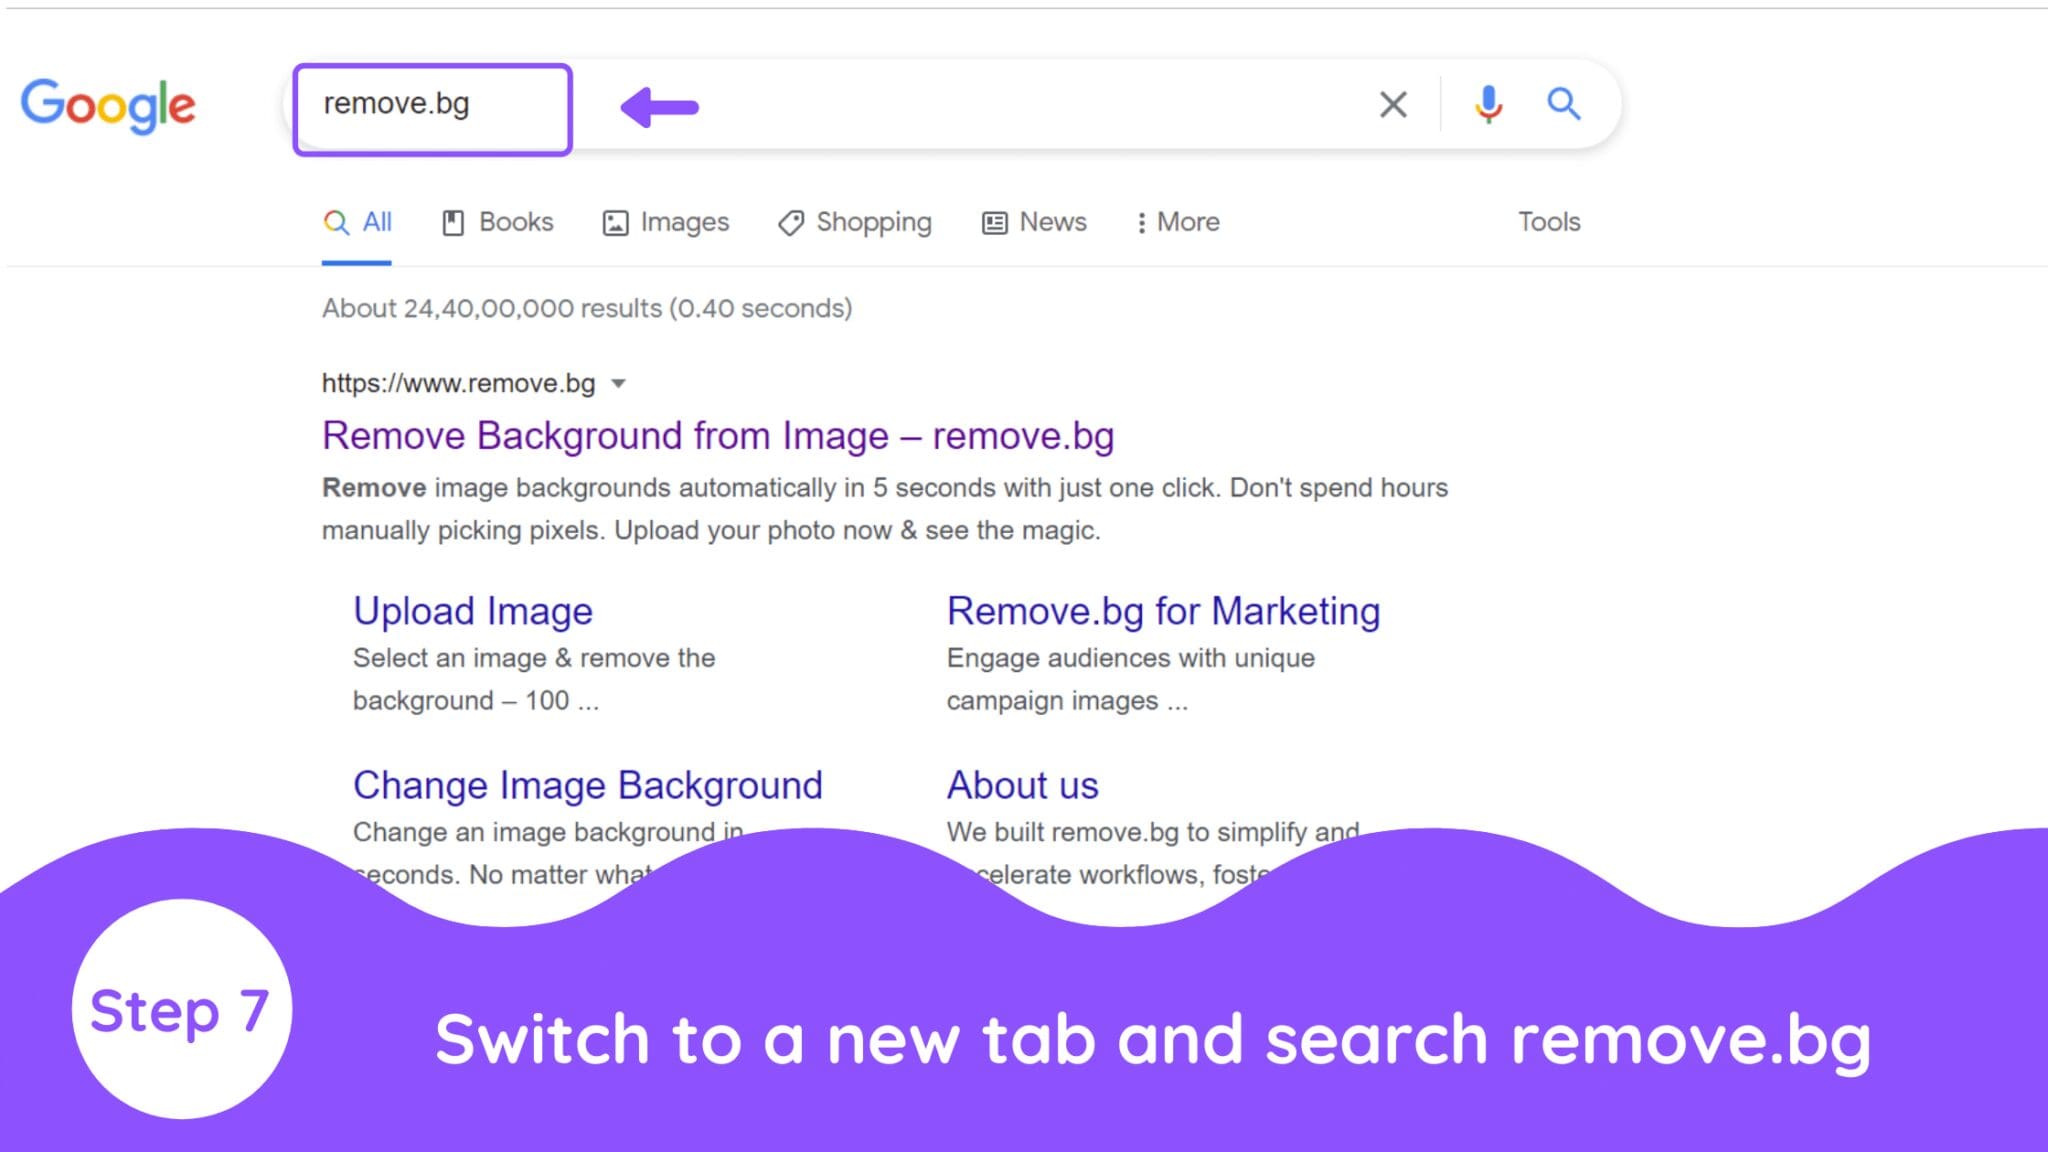Screen dimensions: 2048x1152
Task: Open the Tools options
Action: [x=1548, y=222]
